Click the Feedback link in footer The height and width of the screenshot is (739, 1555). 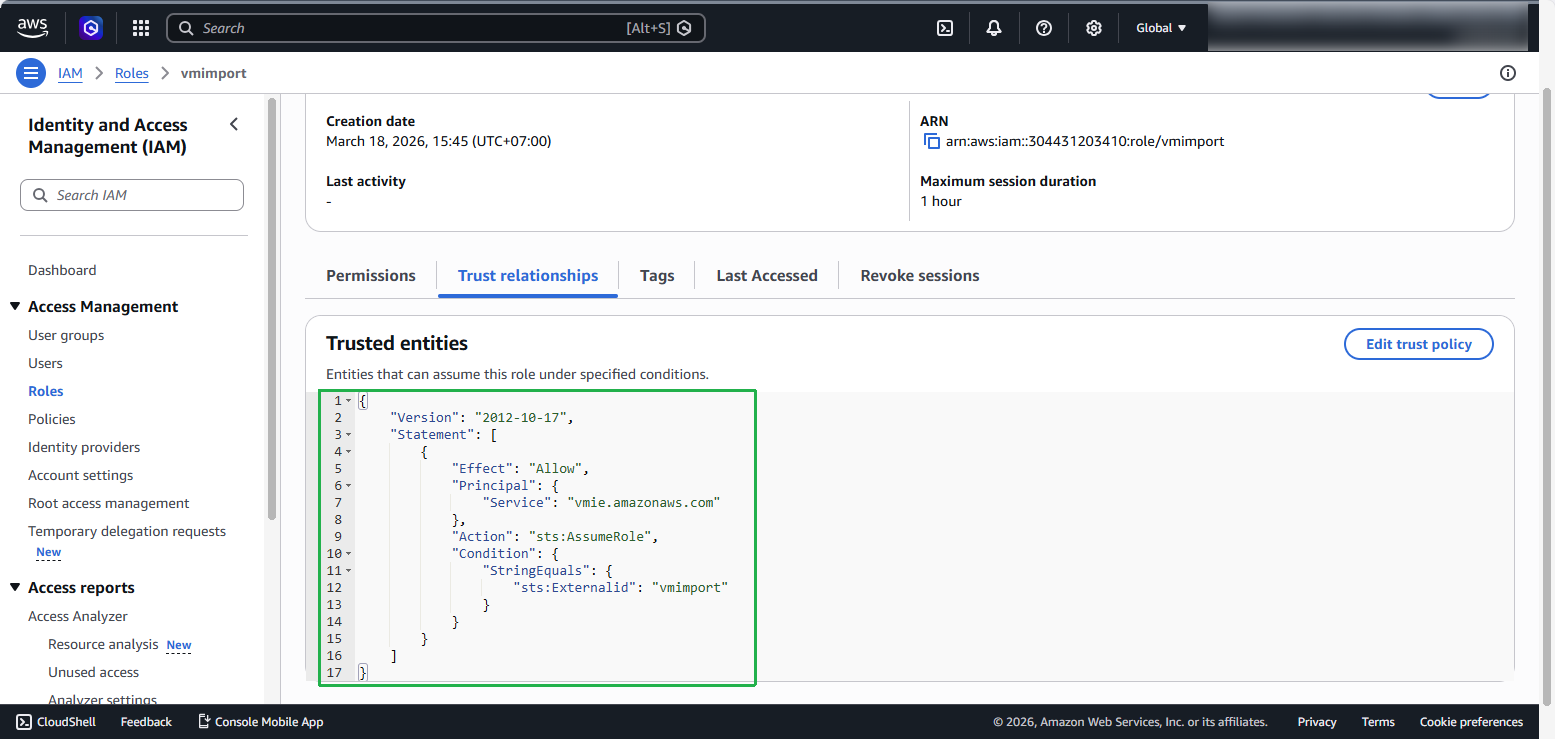tap(146, 722)
